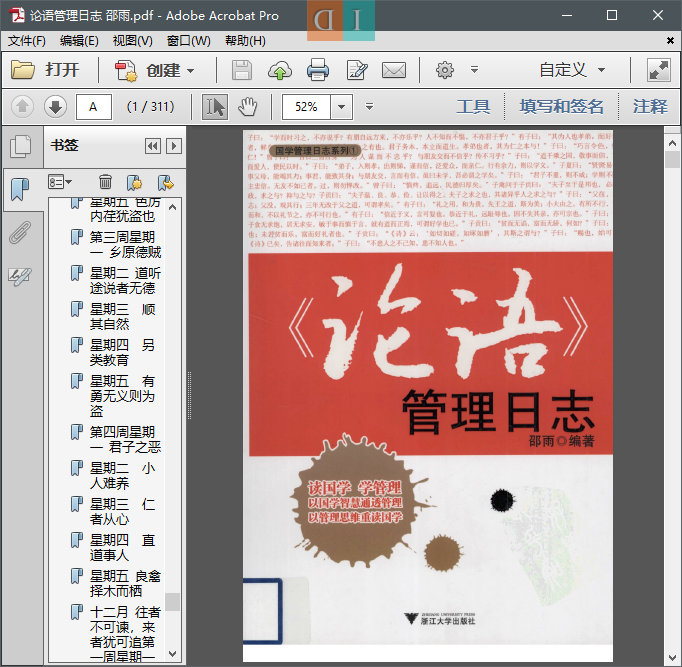Upload the file with the cloud arrow icon
Viewport: 682px width, 667px height.
click(279, 70)
